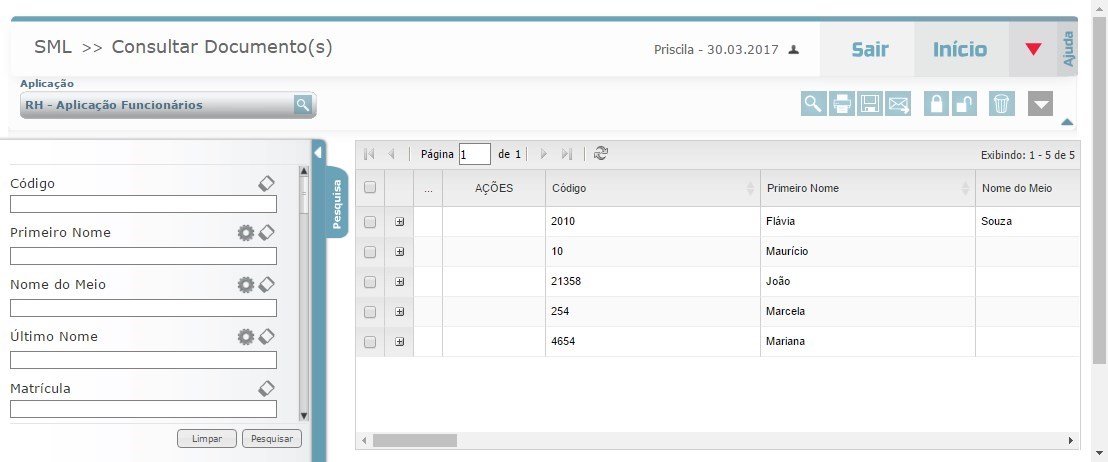Tick the checkbox for row 2010

point(370,222)
